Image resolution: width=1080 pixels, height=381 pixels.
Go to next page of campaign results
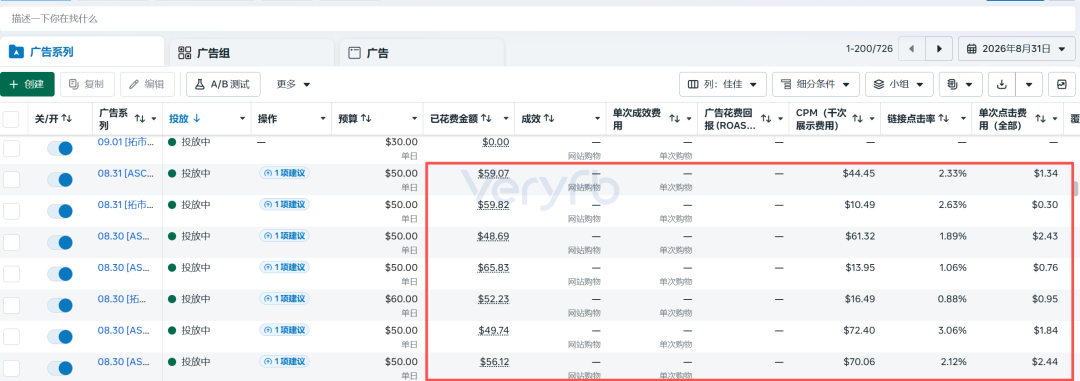939,49
